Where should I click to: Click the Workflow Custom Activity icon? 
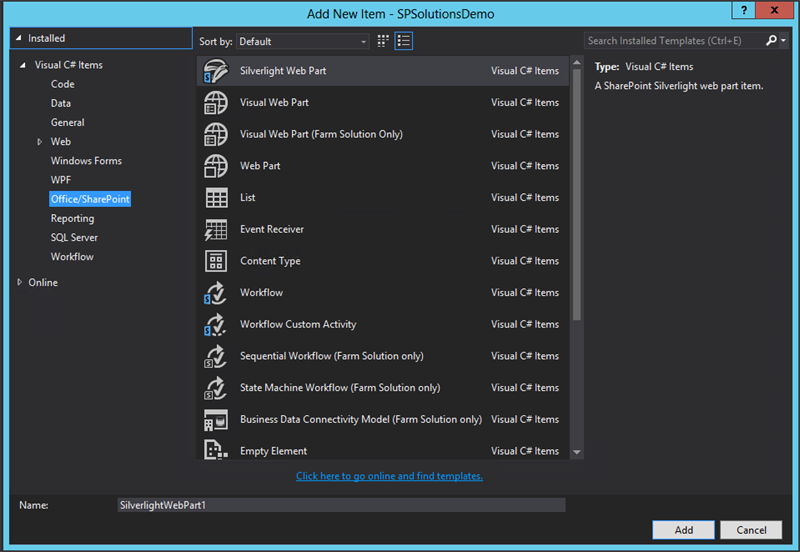click(215, 325)
